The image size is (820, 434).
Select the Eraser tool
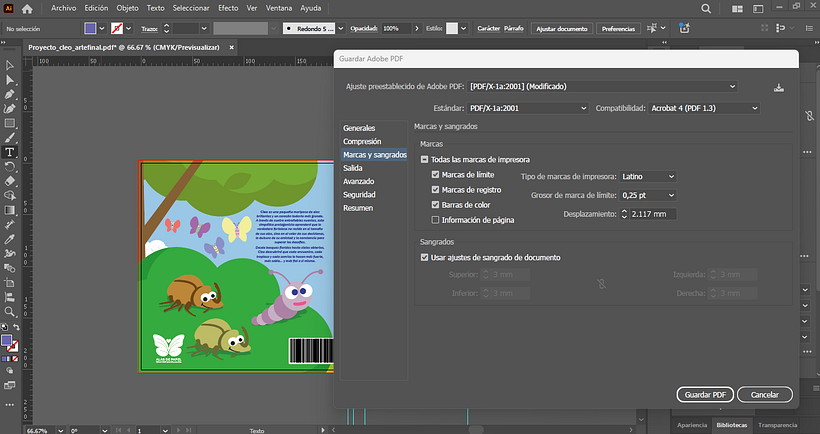coord(9,181)
